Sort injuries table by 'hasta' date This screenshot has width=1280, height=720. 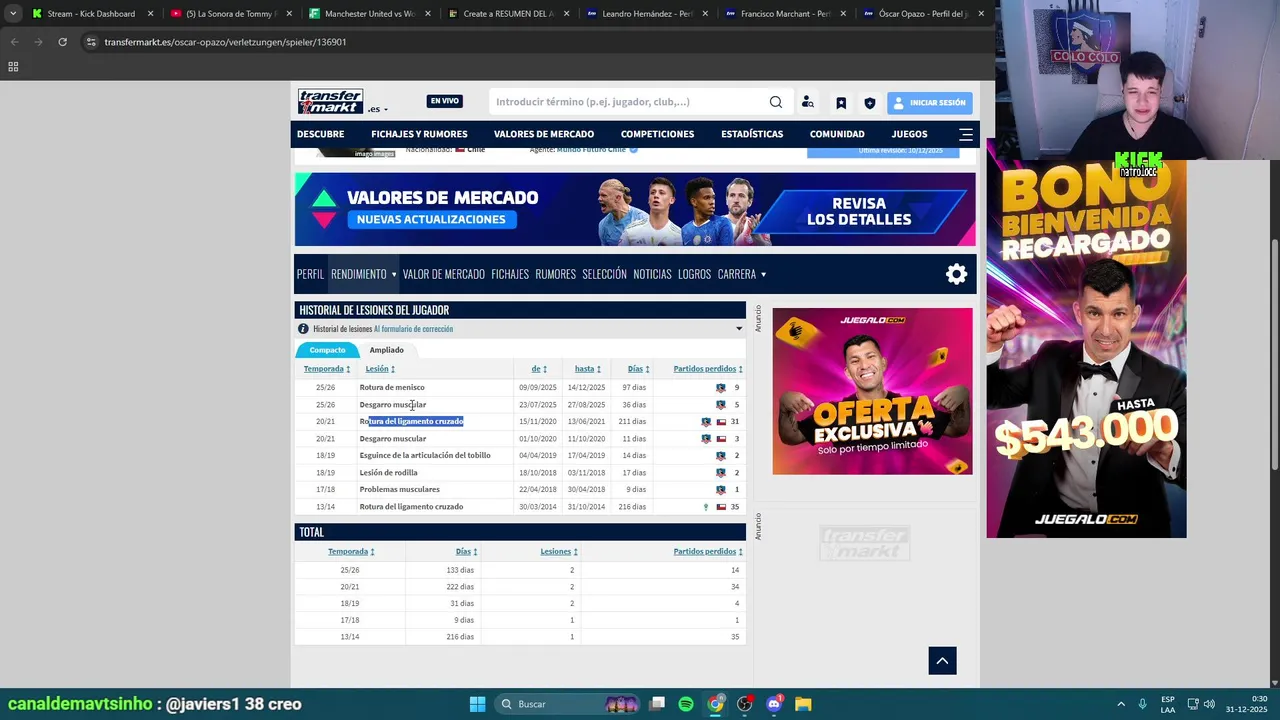pyautogui.click(x=588, y=369)
